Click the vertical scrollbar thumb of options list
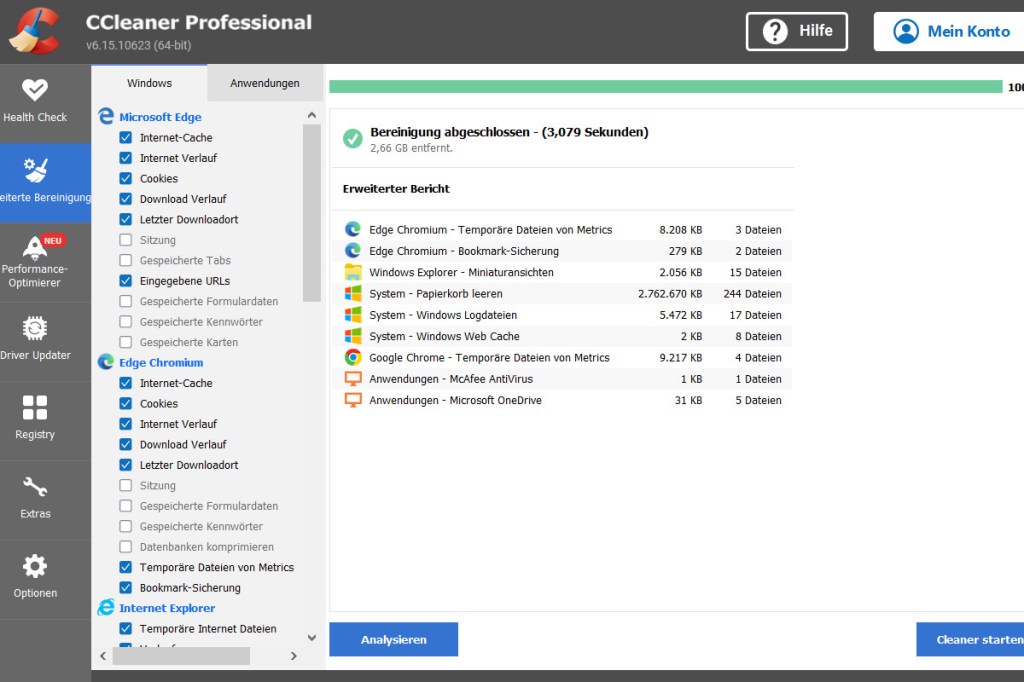 [312, 213]
